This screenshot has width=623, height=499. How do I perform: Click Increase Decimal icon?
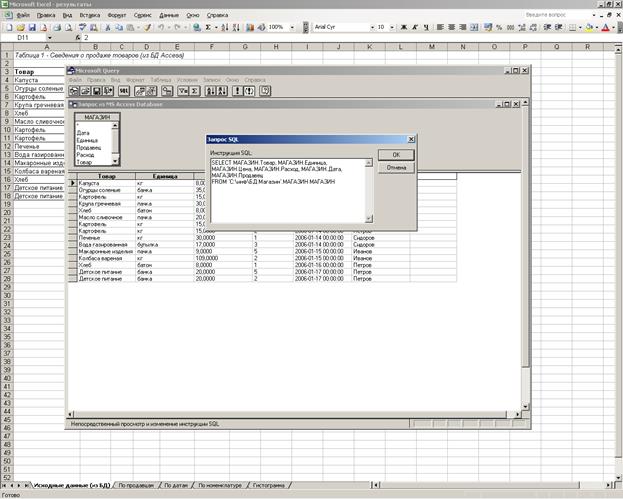(522, 27)
